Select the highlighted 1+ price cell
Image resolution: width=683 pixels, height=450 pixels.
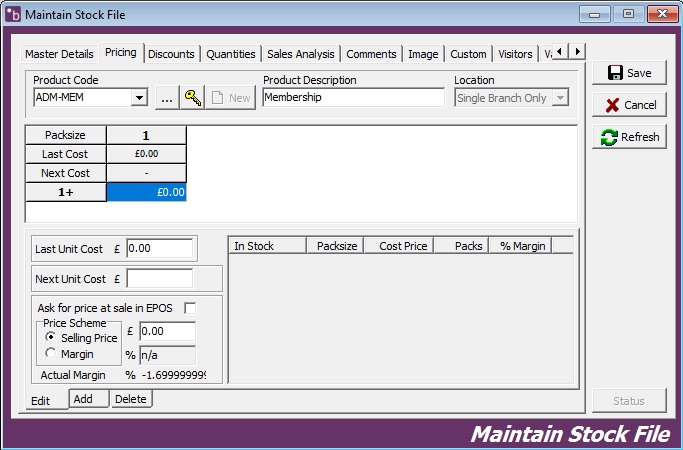[x=146, y=192]
